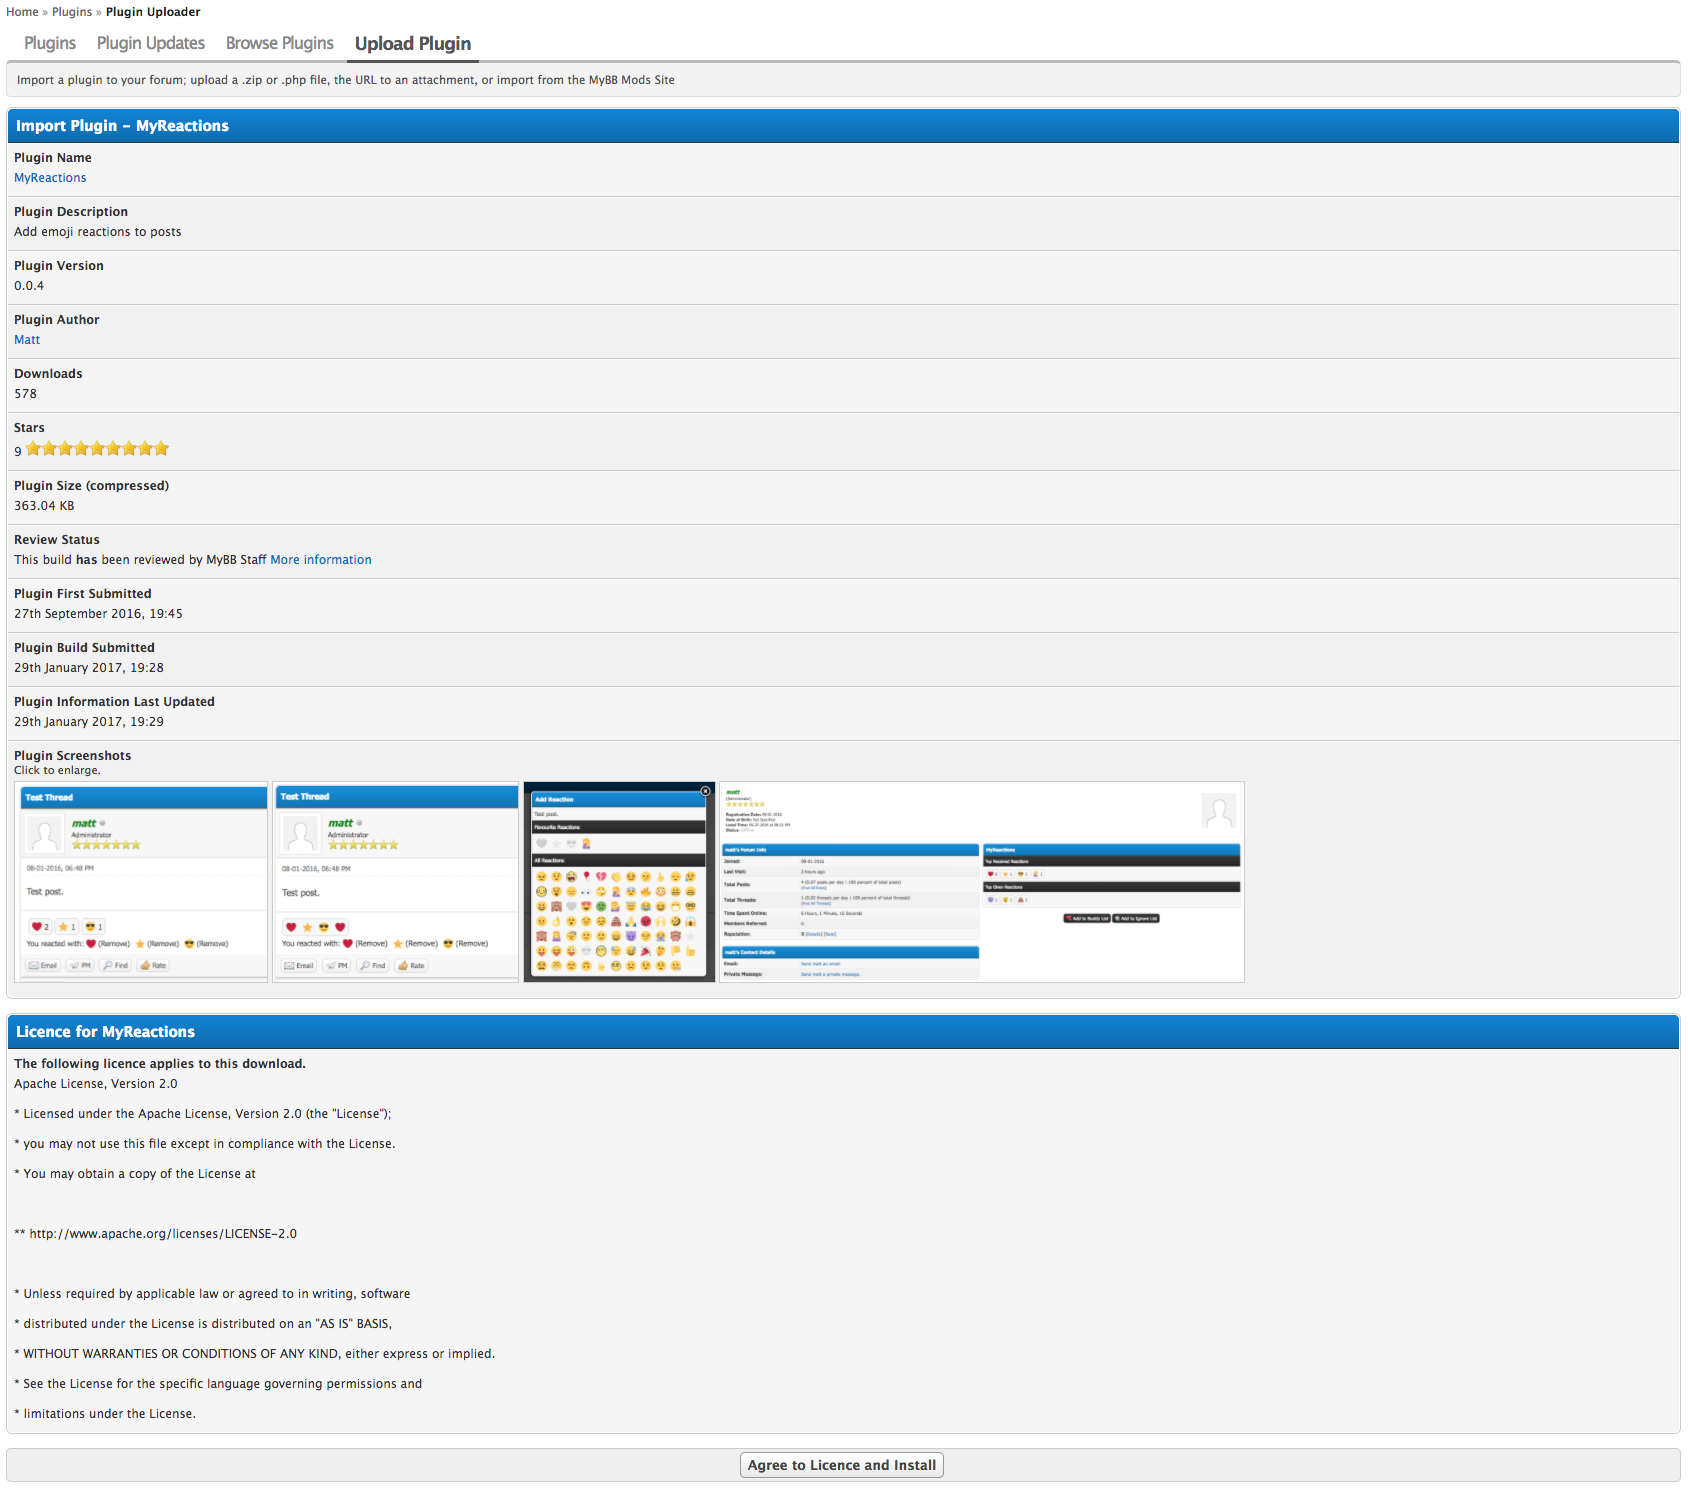Enlarge the first Test Thread screenshot
This screenshot has width=1688, height=1491.
coord(142,882)
